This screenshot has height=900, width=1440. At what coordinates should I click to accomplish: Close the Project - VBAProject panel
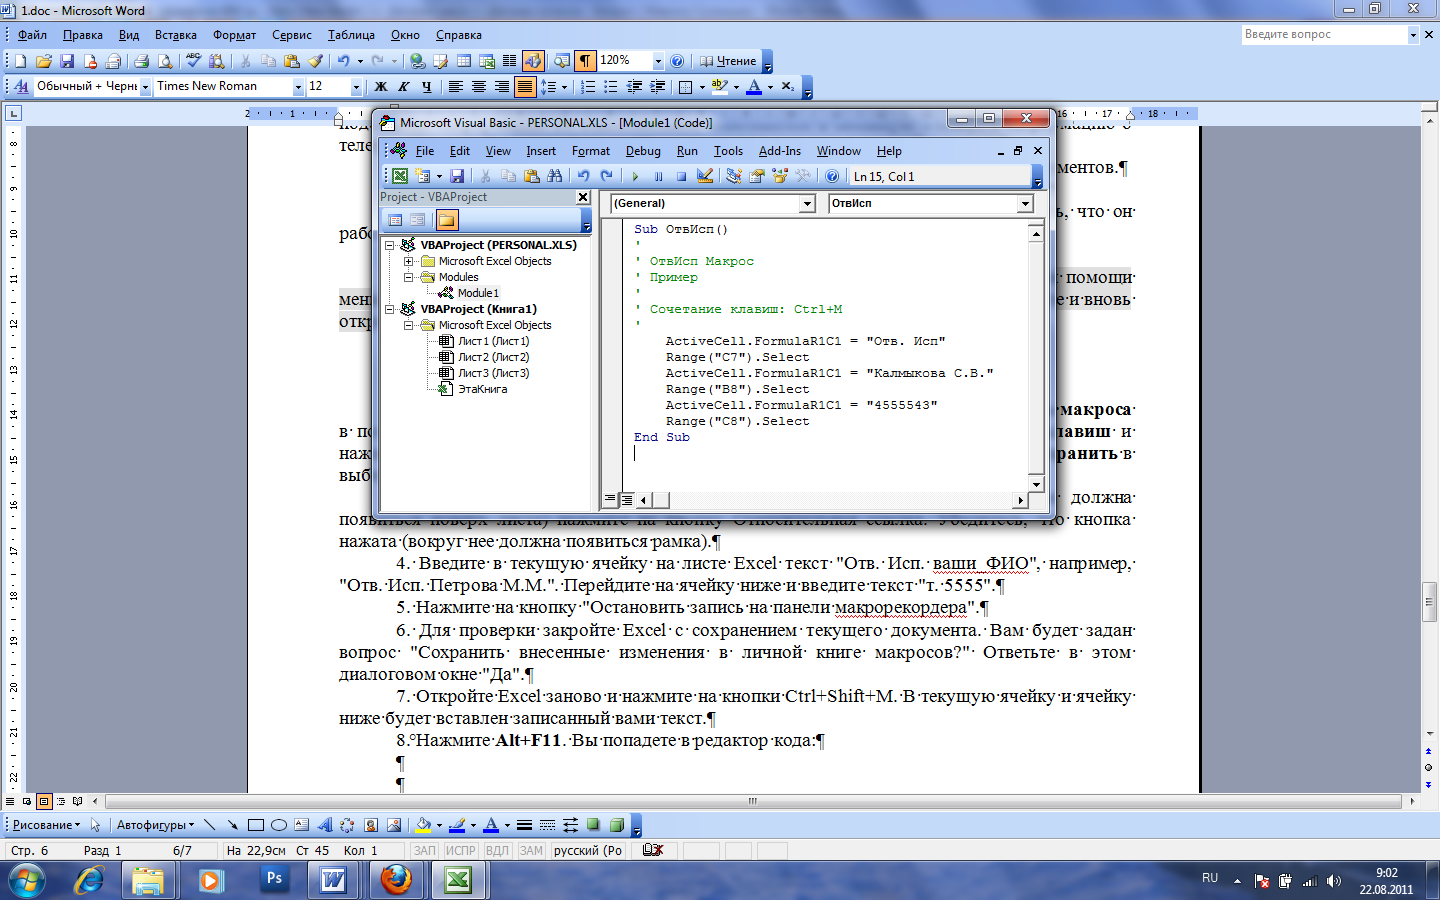[584, 197]
